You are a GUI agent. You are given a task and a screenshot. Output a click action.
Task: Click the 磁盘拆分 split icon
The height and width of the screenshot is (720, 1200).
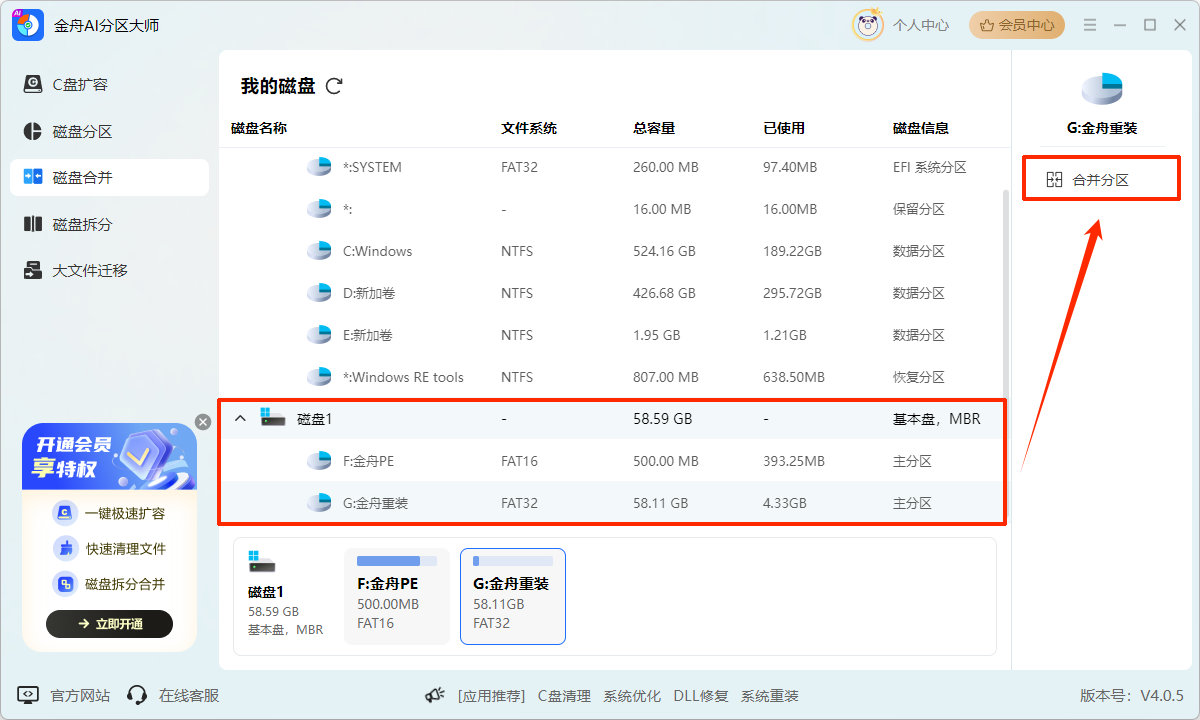(33, 224)
